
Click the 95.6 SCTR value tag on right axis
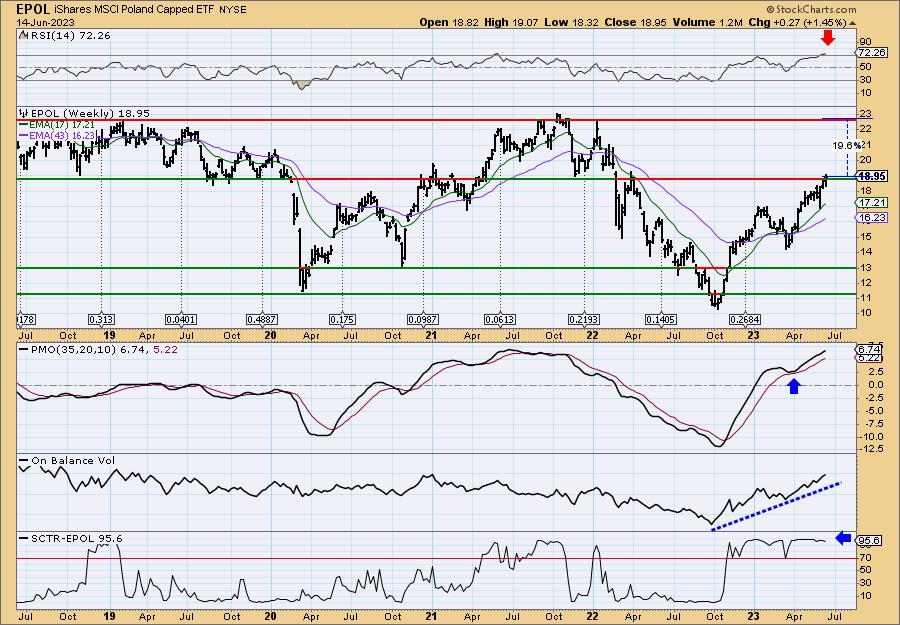click(x=870, y=541)
